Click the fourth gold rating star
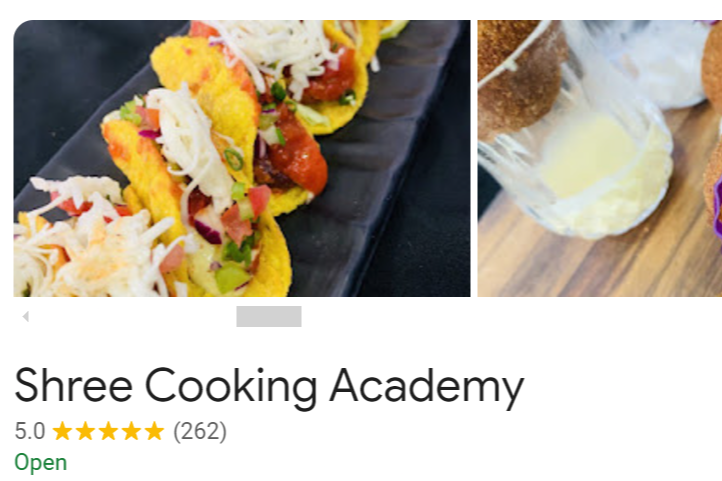This screenshot has height=481, width=722. (x=131, y=432)
